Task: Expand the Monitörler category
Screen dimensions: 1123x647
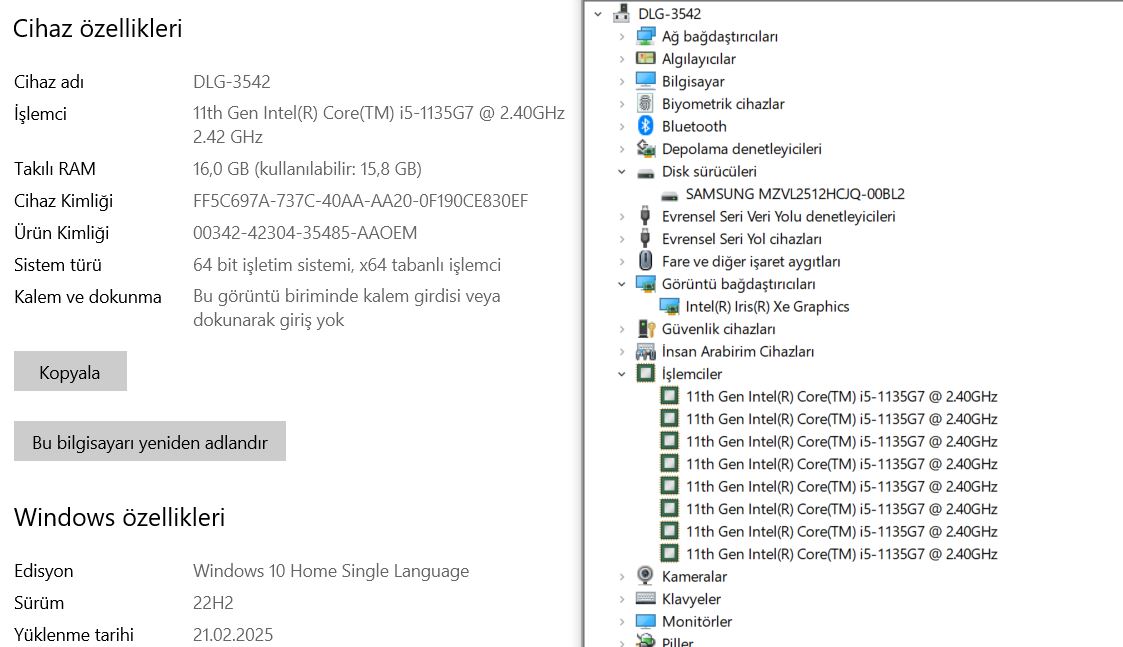Action: tap(622, 622)
